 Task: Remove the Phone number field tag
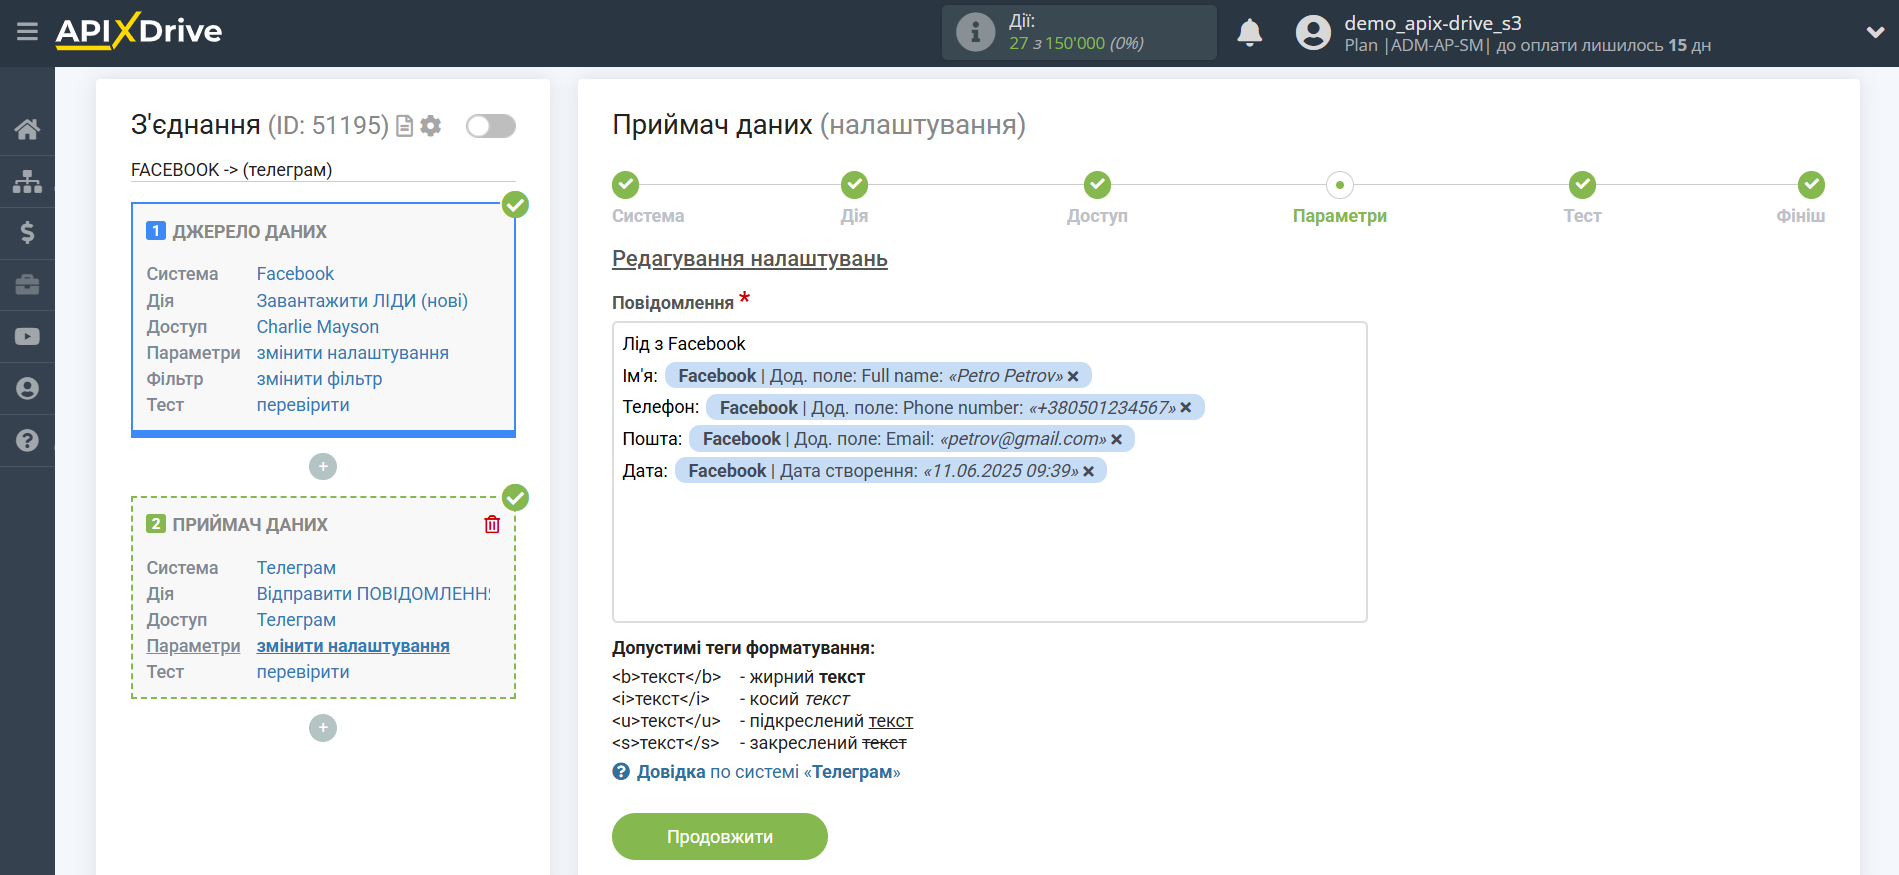click(1186, 408)
